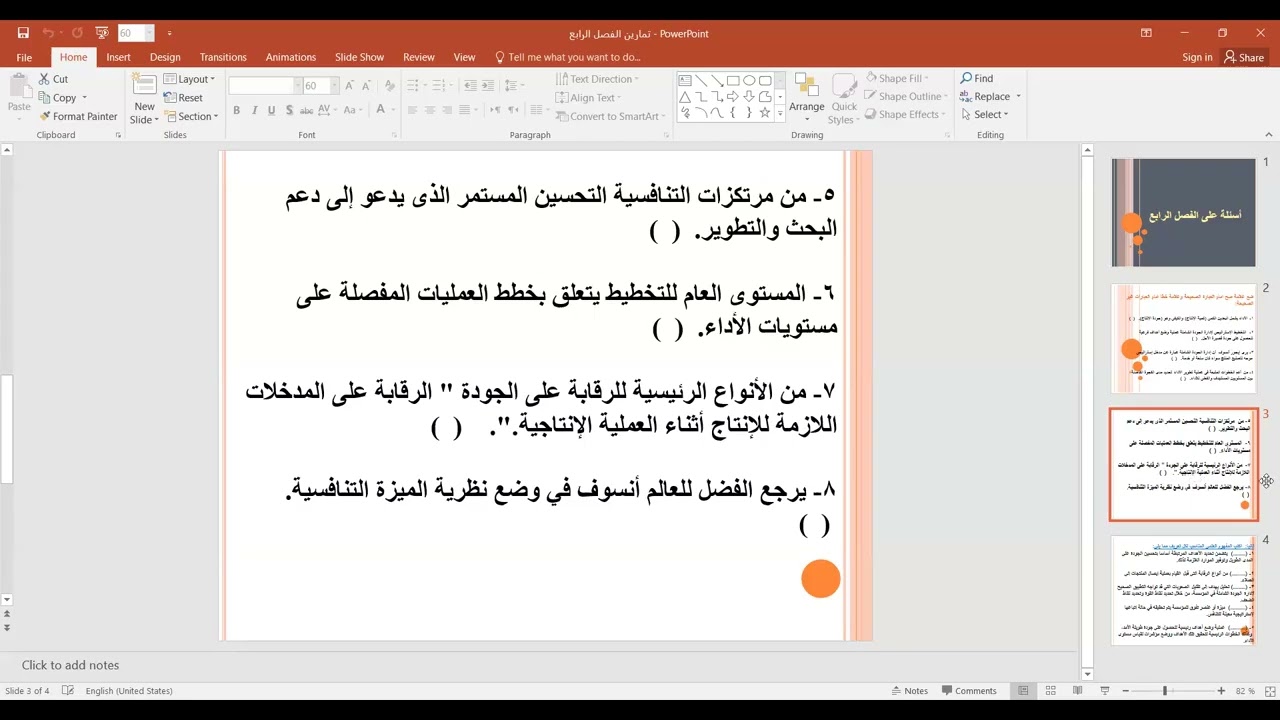1280x720 pixels.
Task: Toggle the Comments pane button
Action: (x=969, y=691)
